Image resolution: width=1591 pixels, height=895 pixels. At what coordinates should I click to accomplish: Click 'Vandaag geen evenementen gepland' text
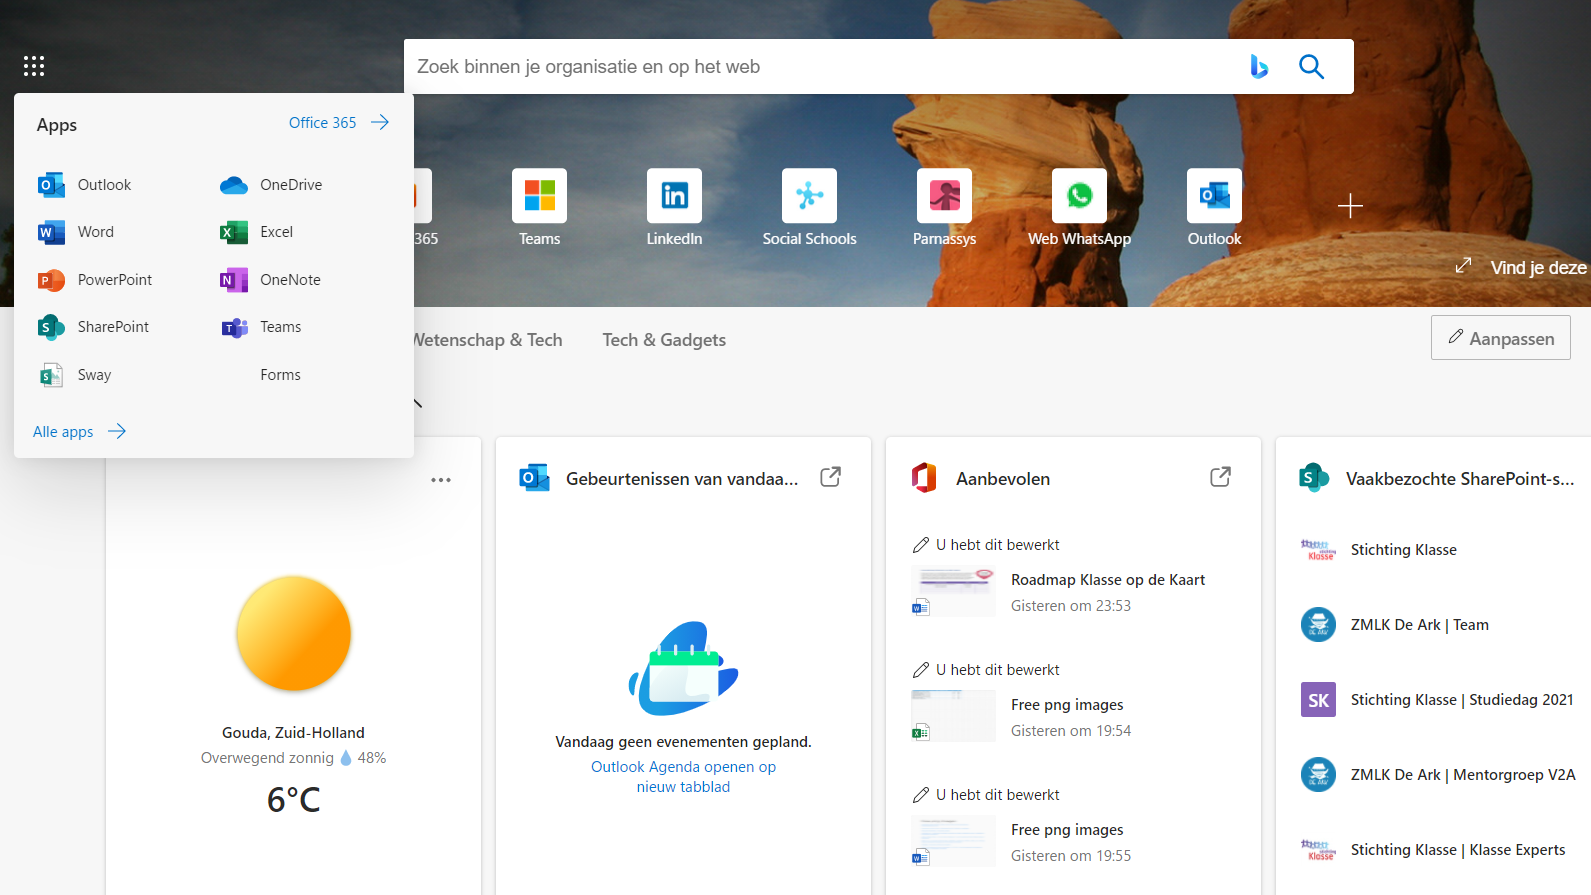683,742
